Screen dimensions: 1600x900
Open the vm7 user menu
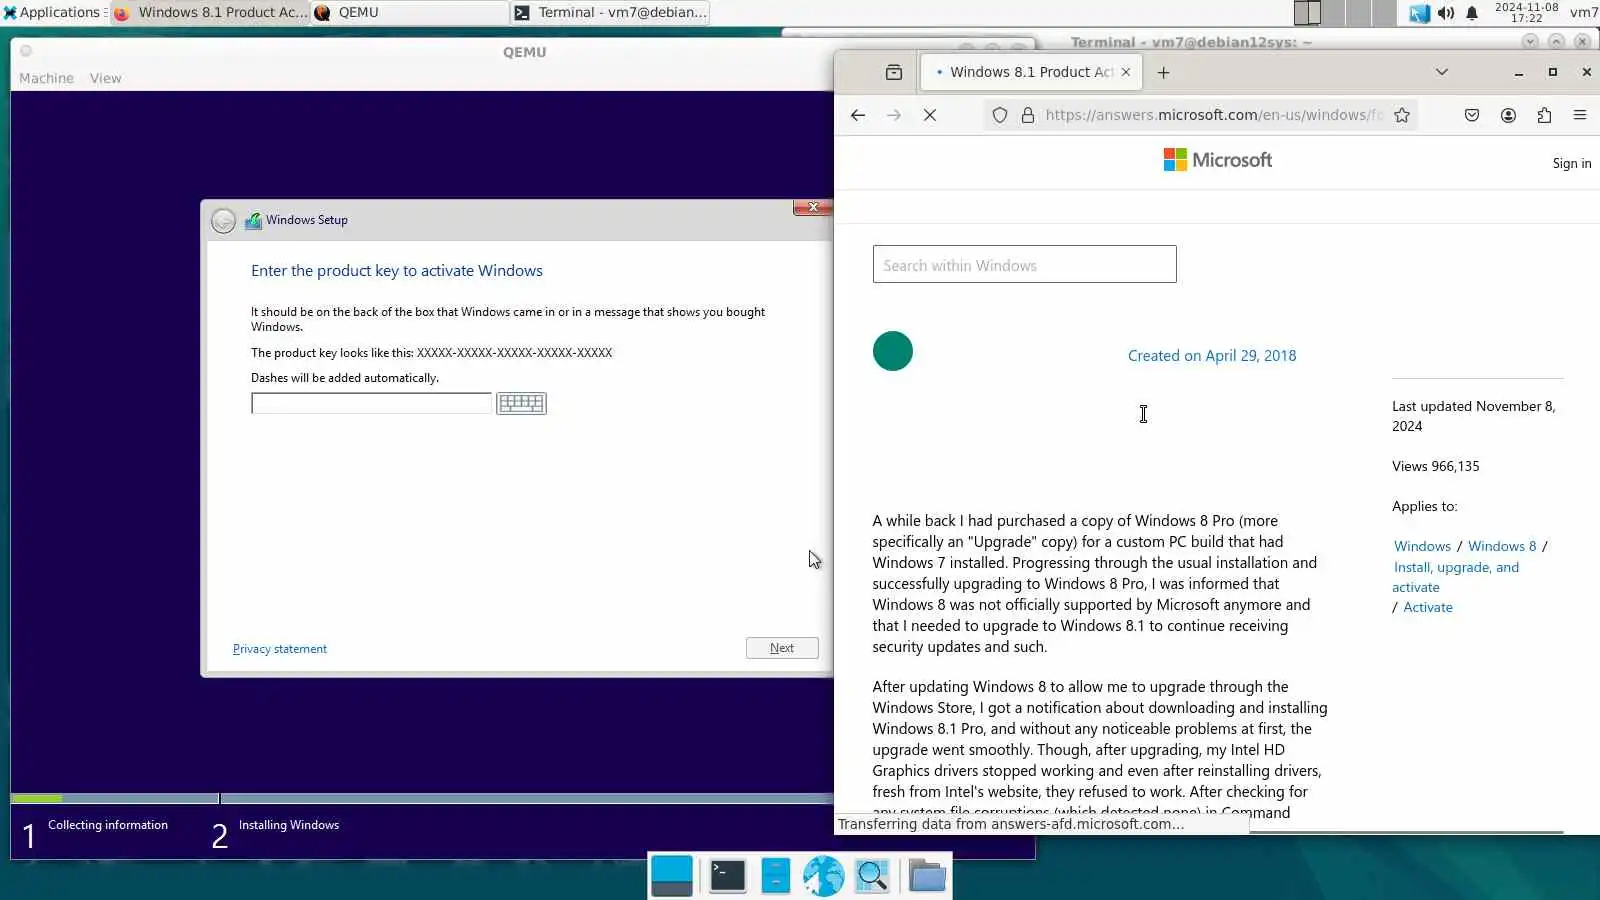point(1584,12)
